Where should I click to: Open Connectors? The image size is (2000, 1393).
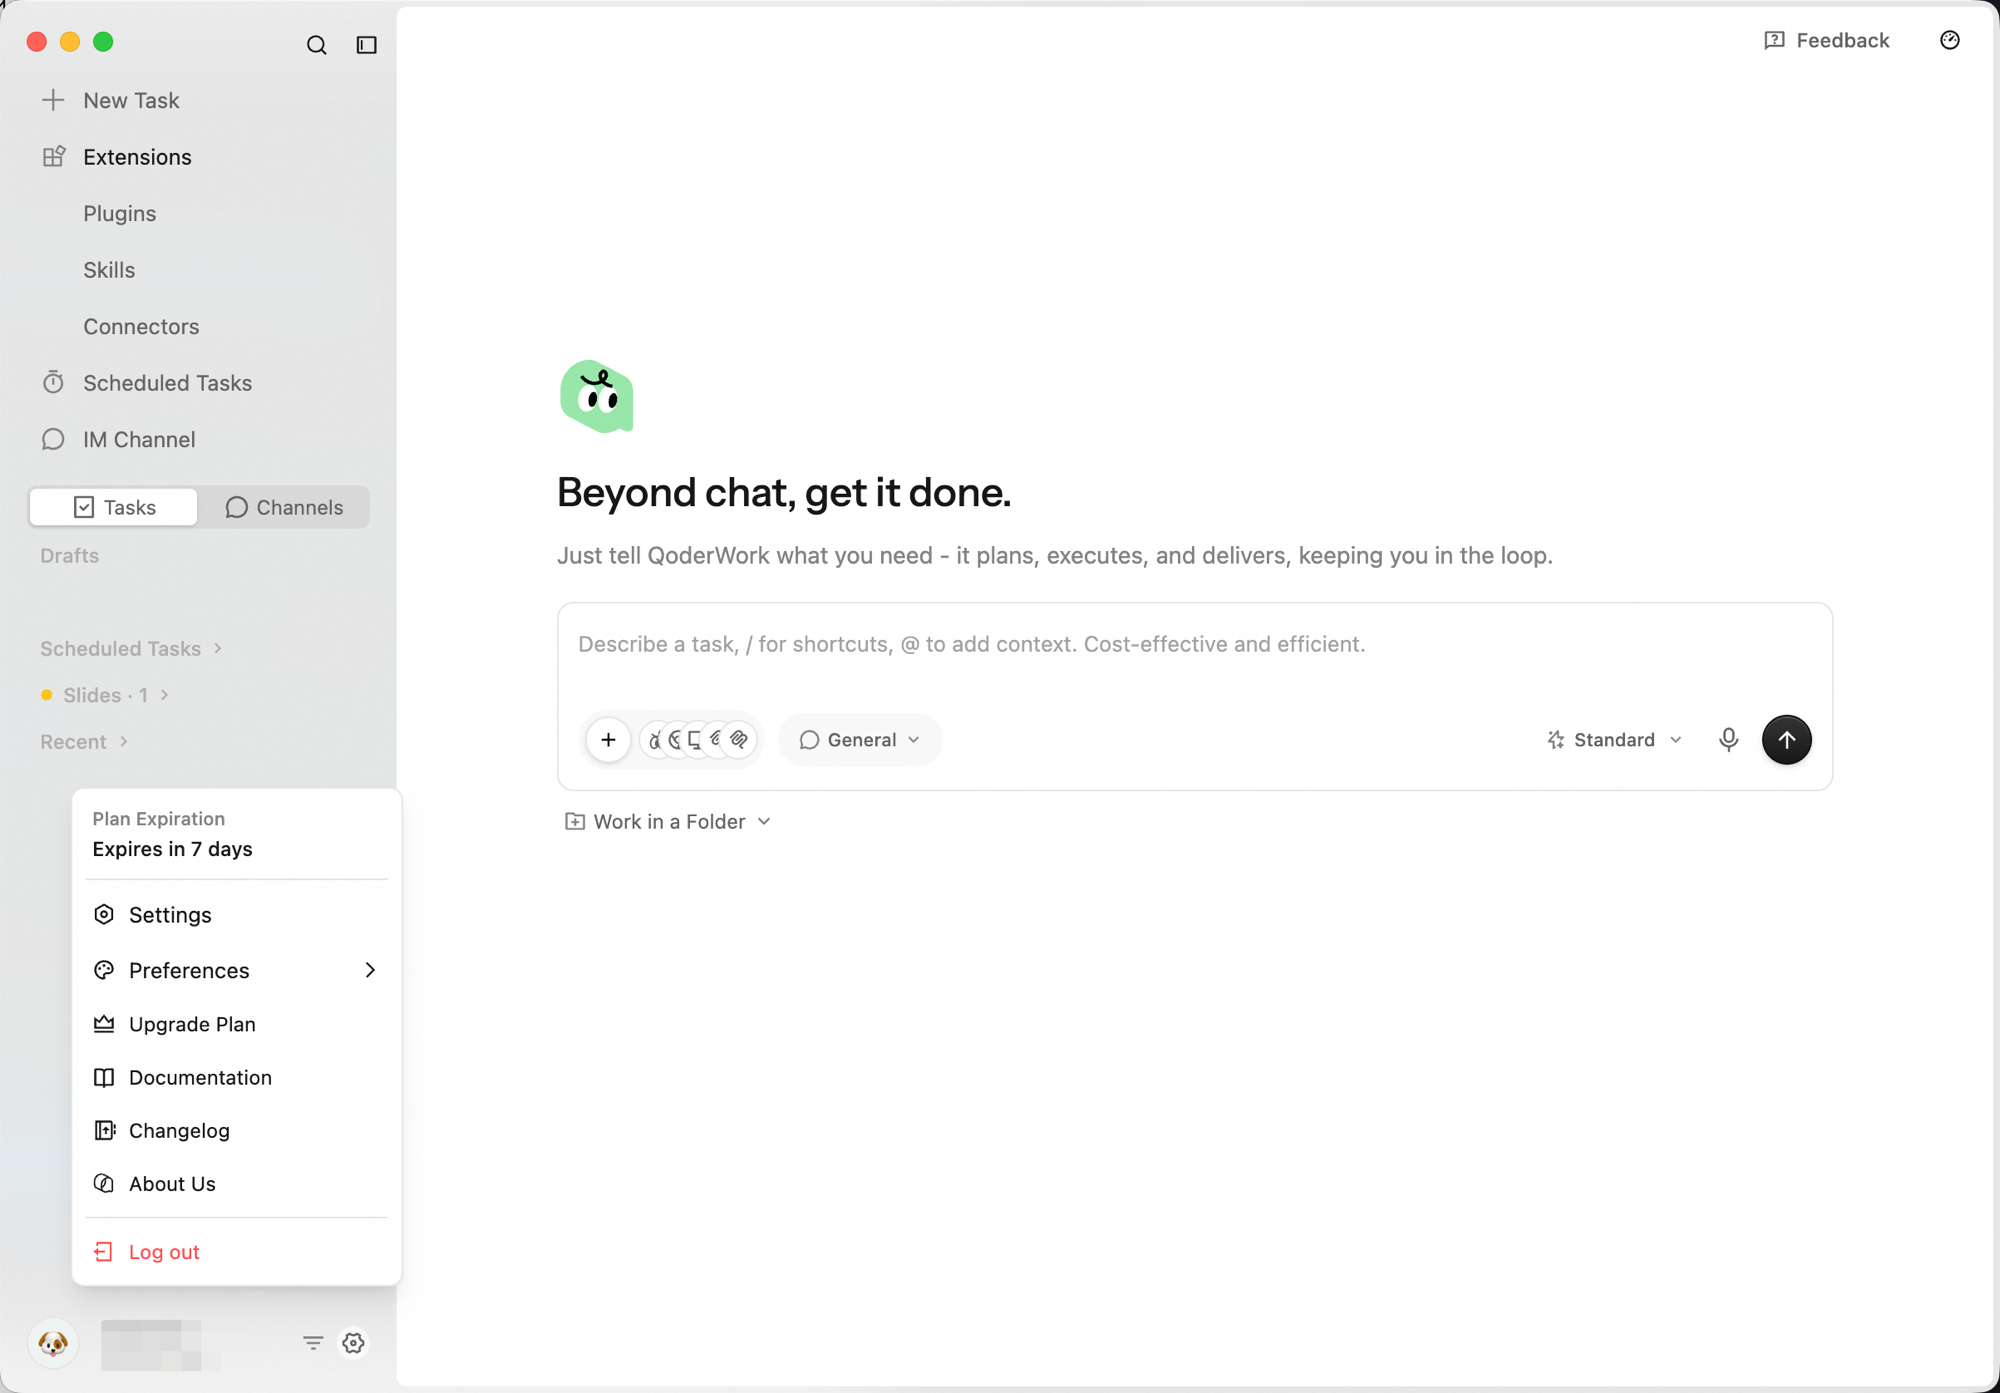(141, 327)
